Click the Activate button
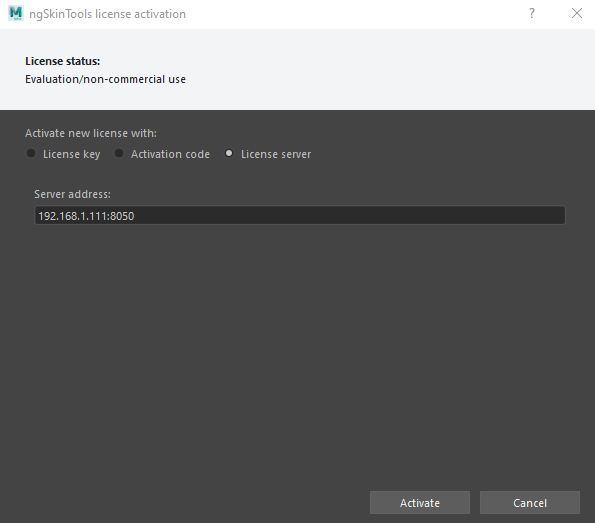Image resolution: width=595 pixels, height=523 pixels. (x=420, y=503)
